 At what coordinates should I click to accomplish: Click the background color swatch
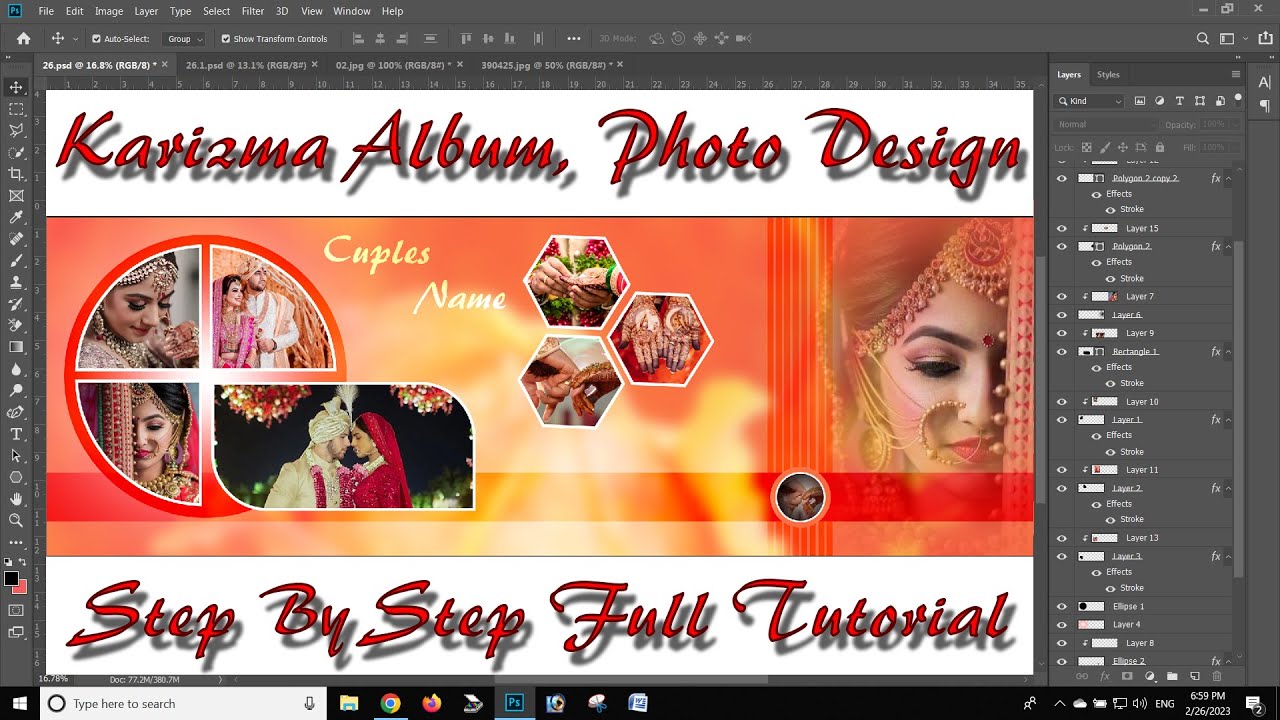20,586
